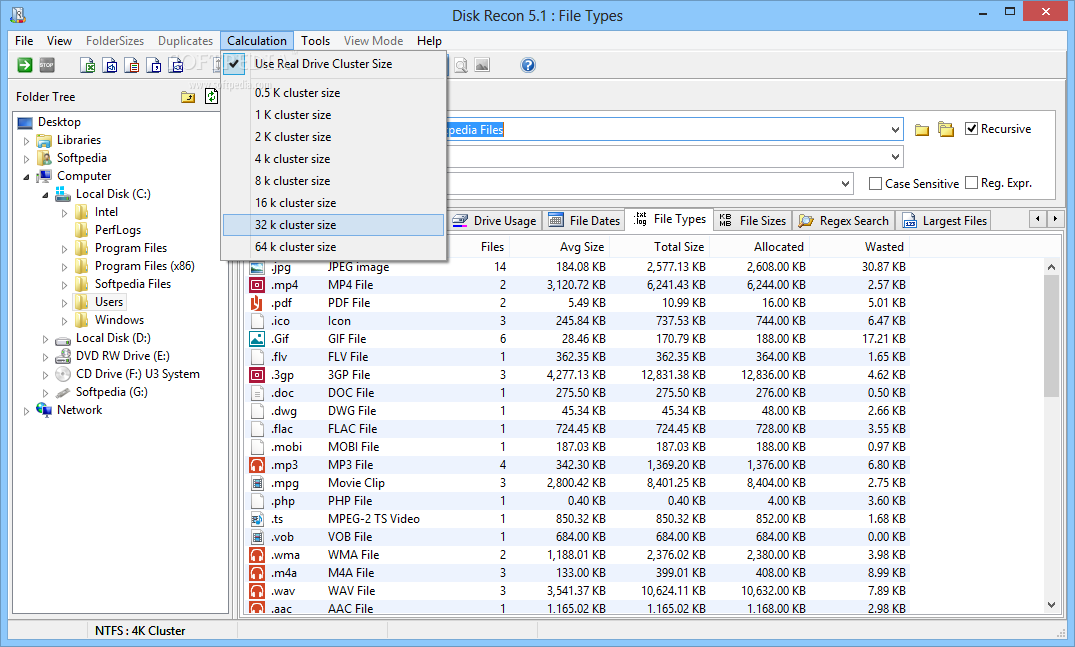The height and width of the screenshot is (647, 1075).
Task: Click the browse folder icon beside path field
Action: [922, 130]
